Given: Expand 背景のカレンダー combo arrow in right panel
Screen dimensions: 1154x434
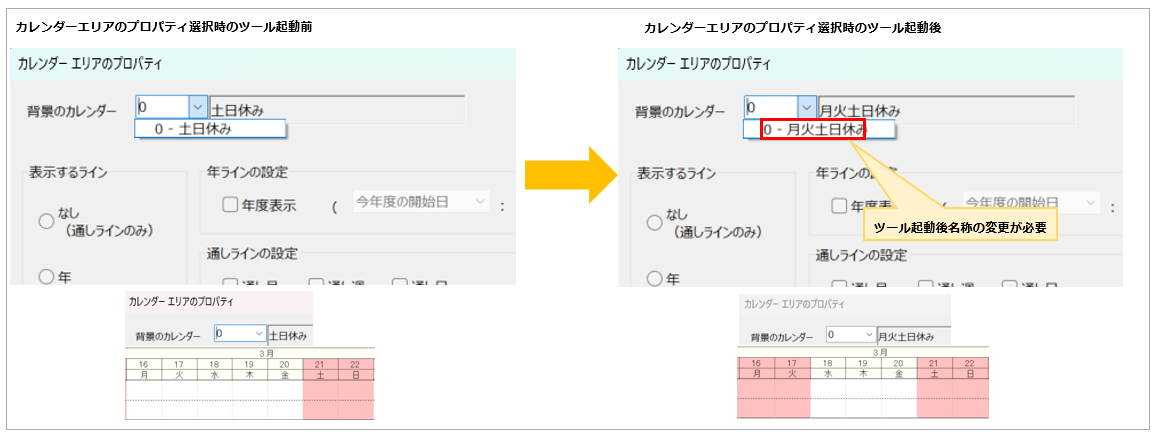Looking at the screenshot, I should pyautogui.click(x=806, y=108).
